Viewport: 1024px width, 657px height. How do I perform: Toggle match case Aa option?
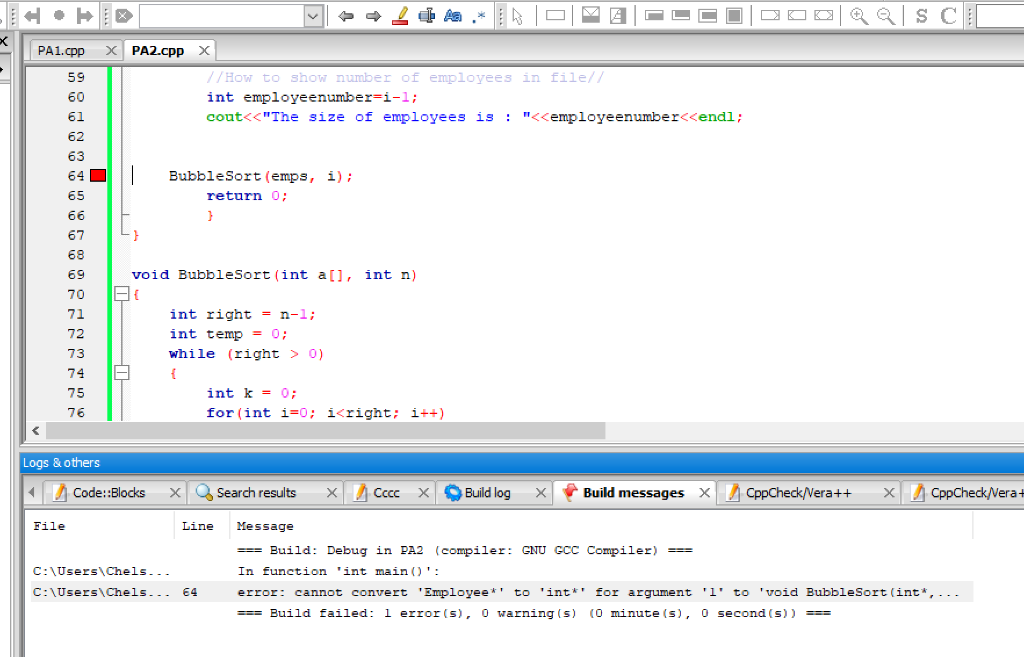point(453,16)
